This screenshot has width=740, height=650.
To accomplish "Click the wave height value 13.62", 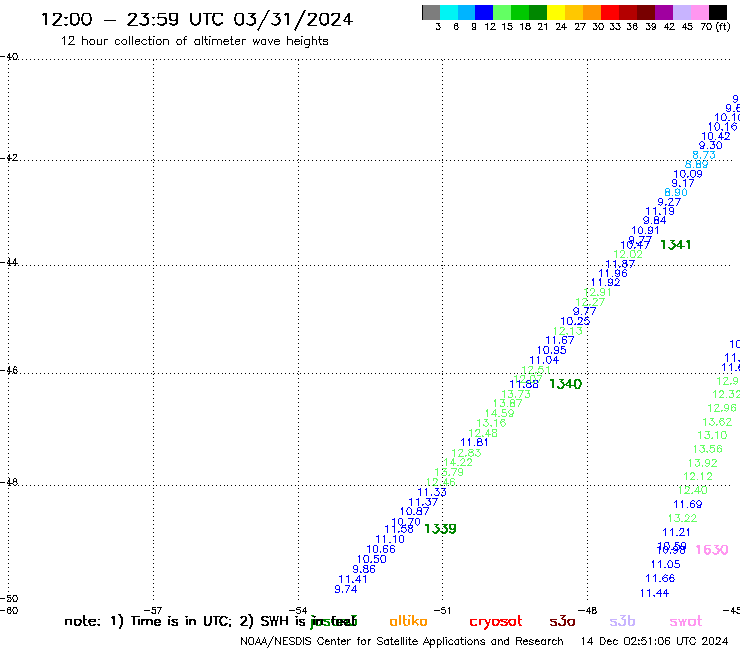I will [x=717, y=422].
